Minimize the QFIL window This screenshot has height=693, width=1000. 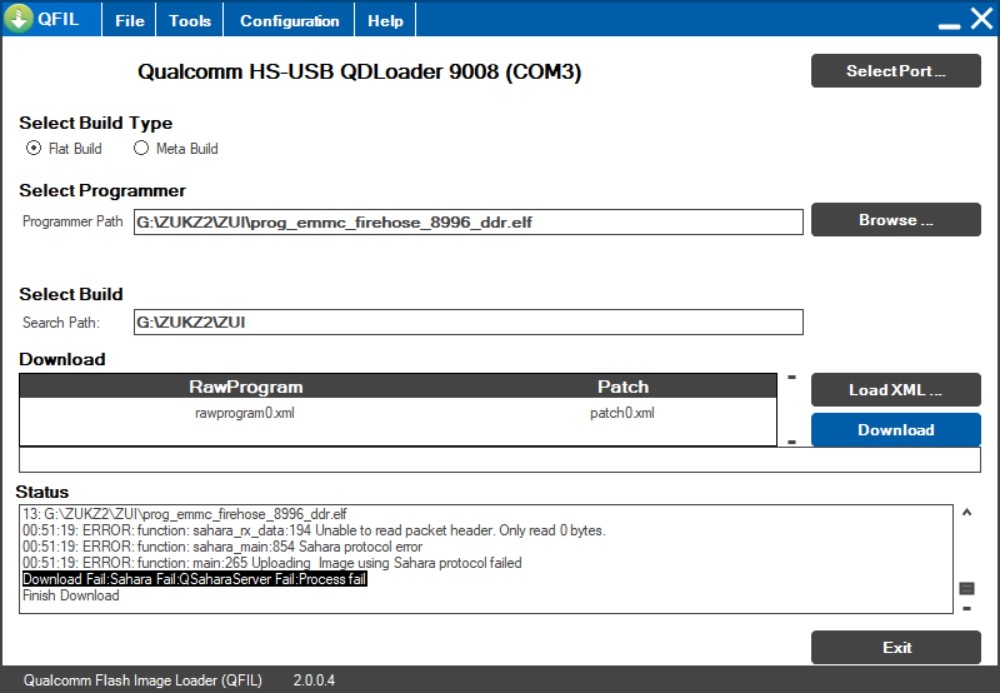949,26
